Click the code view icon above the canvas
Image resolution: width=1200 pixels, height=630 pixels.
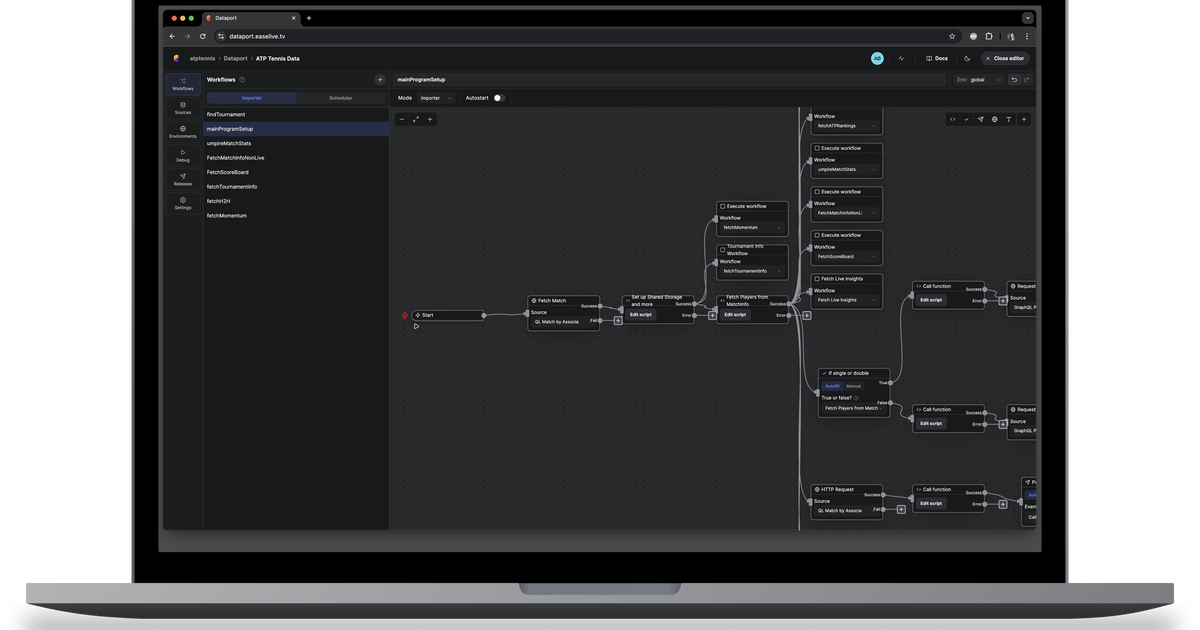click(x=953, y=119)
